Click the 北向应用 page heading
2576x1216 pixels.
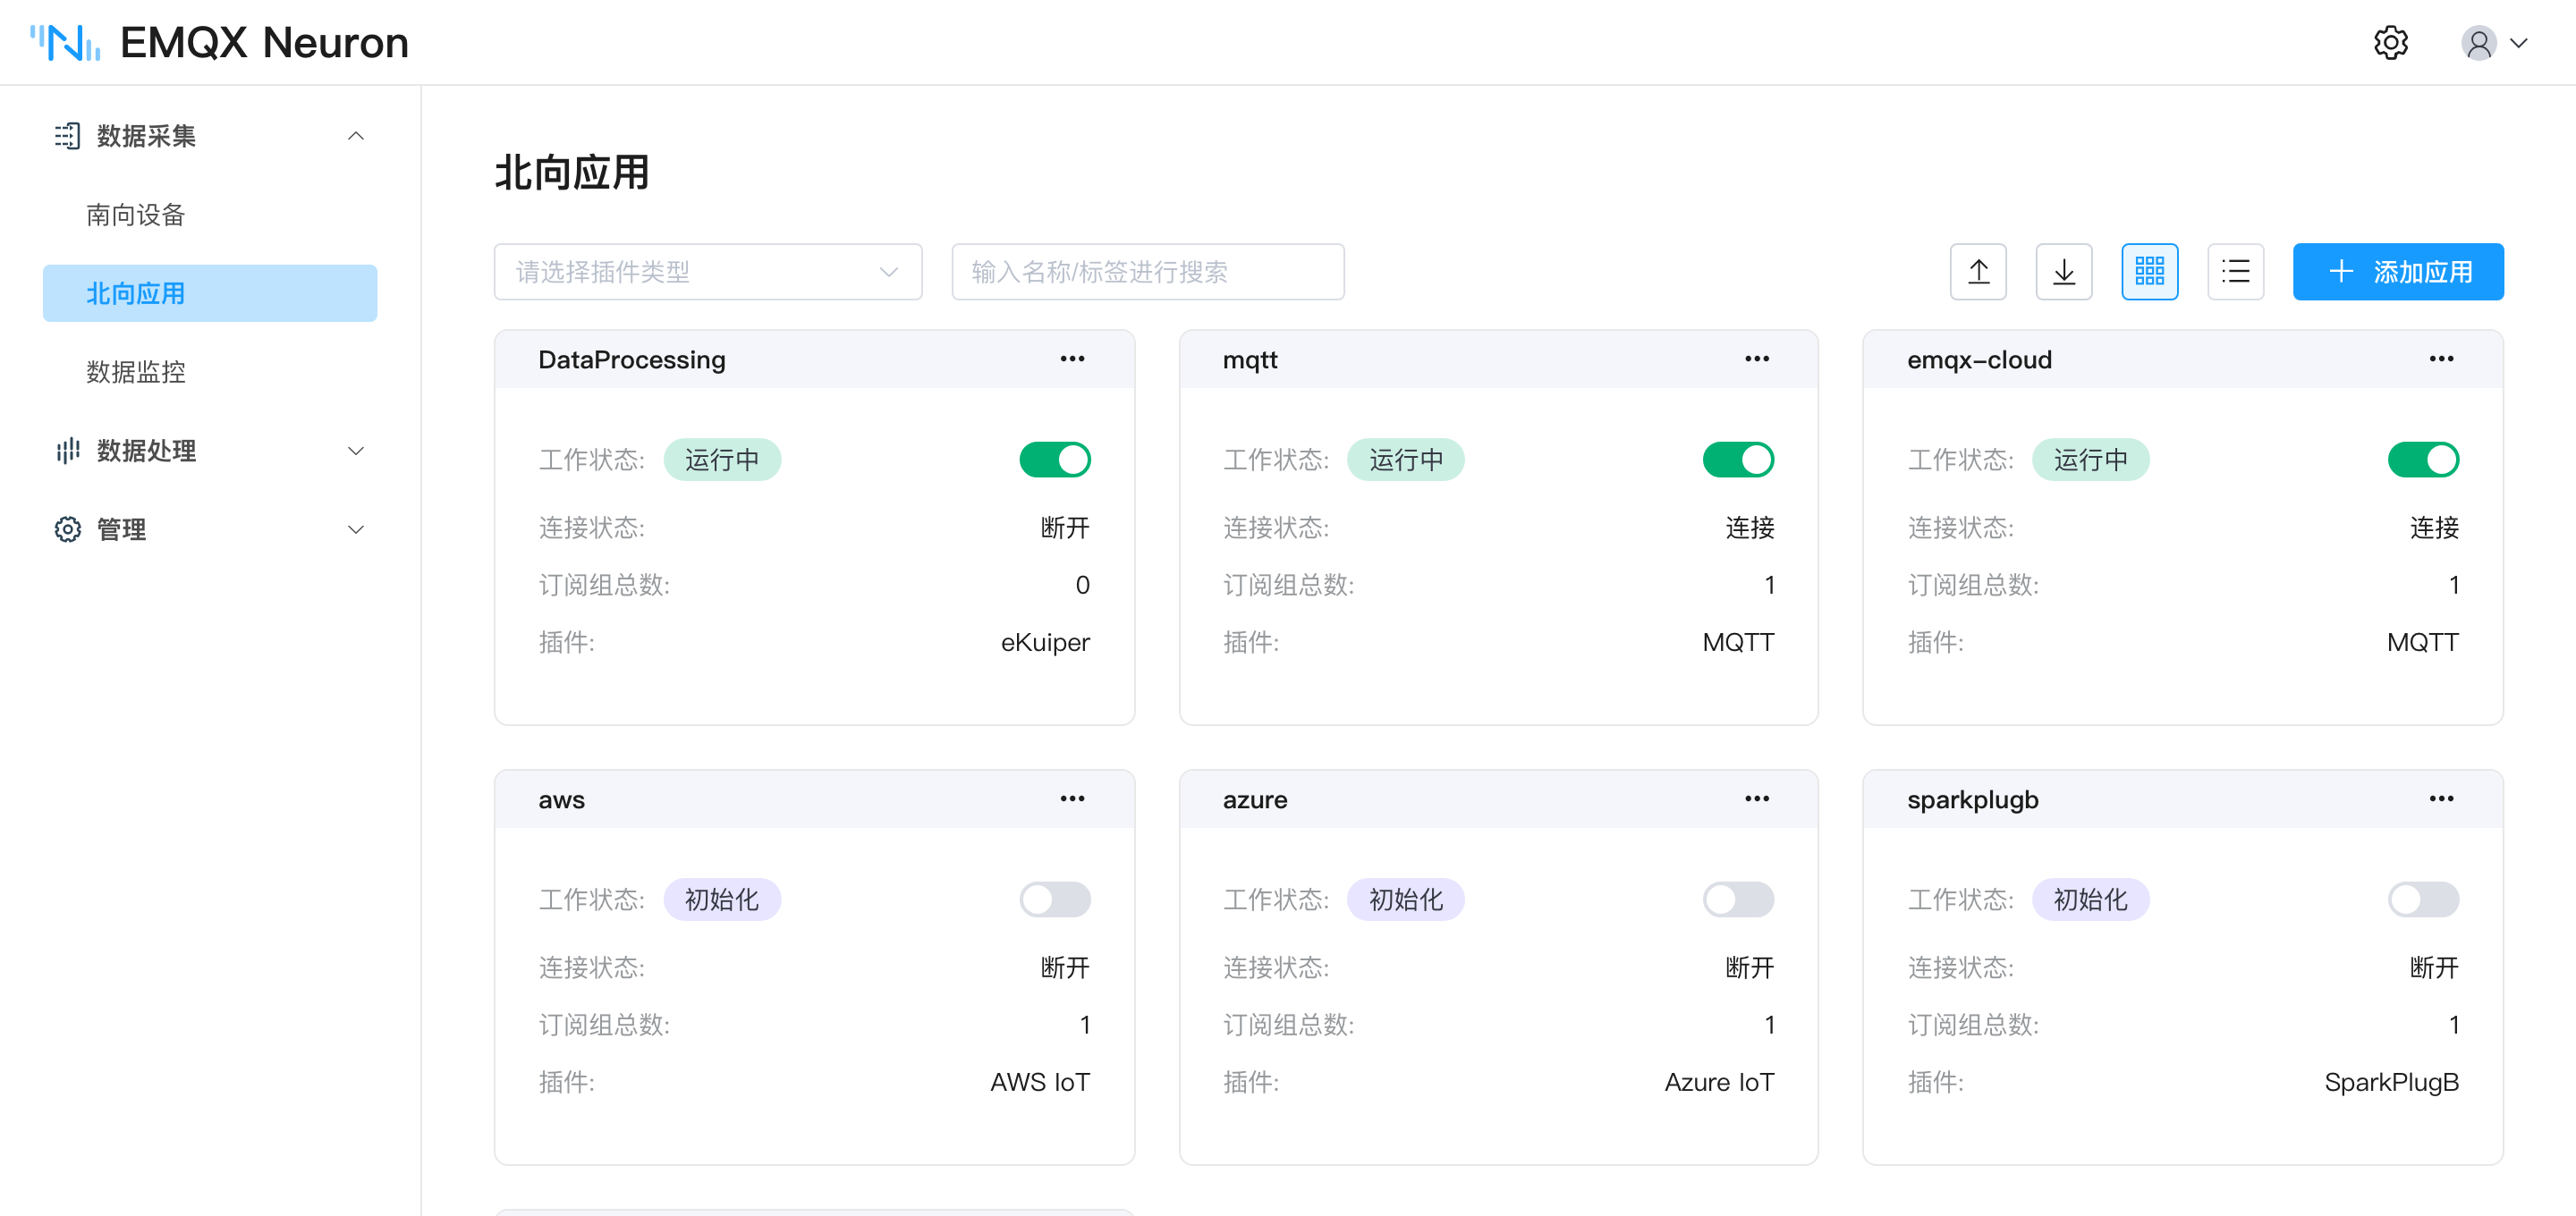(572, 173)
